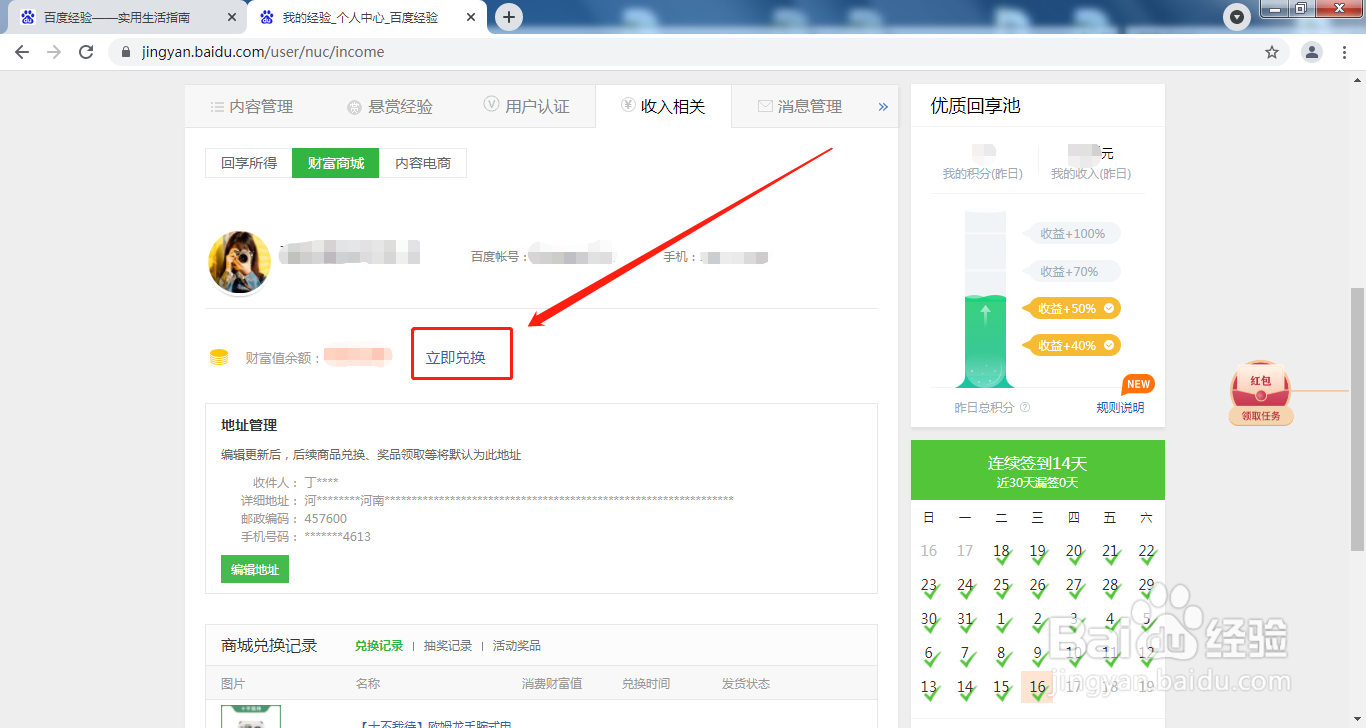Viewport: 1366px width, 728px height.
Task: Open the 规则说明 link
Action: pyautogui.click(x=1120, y=408)
